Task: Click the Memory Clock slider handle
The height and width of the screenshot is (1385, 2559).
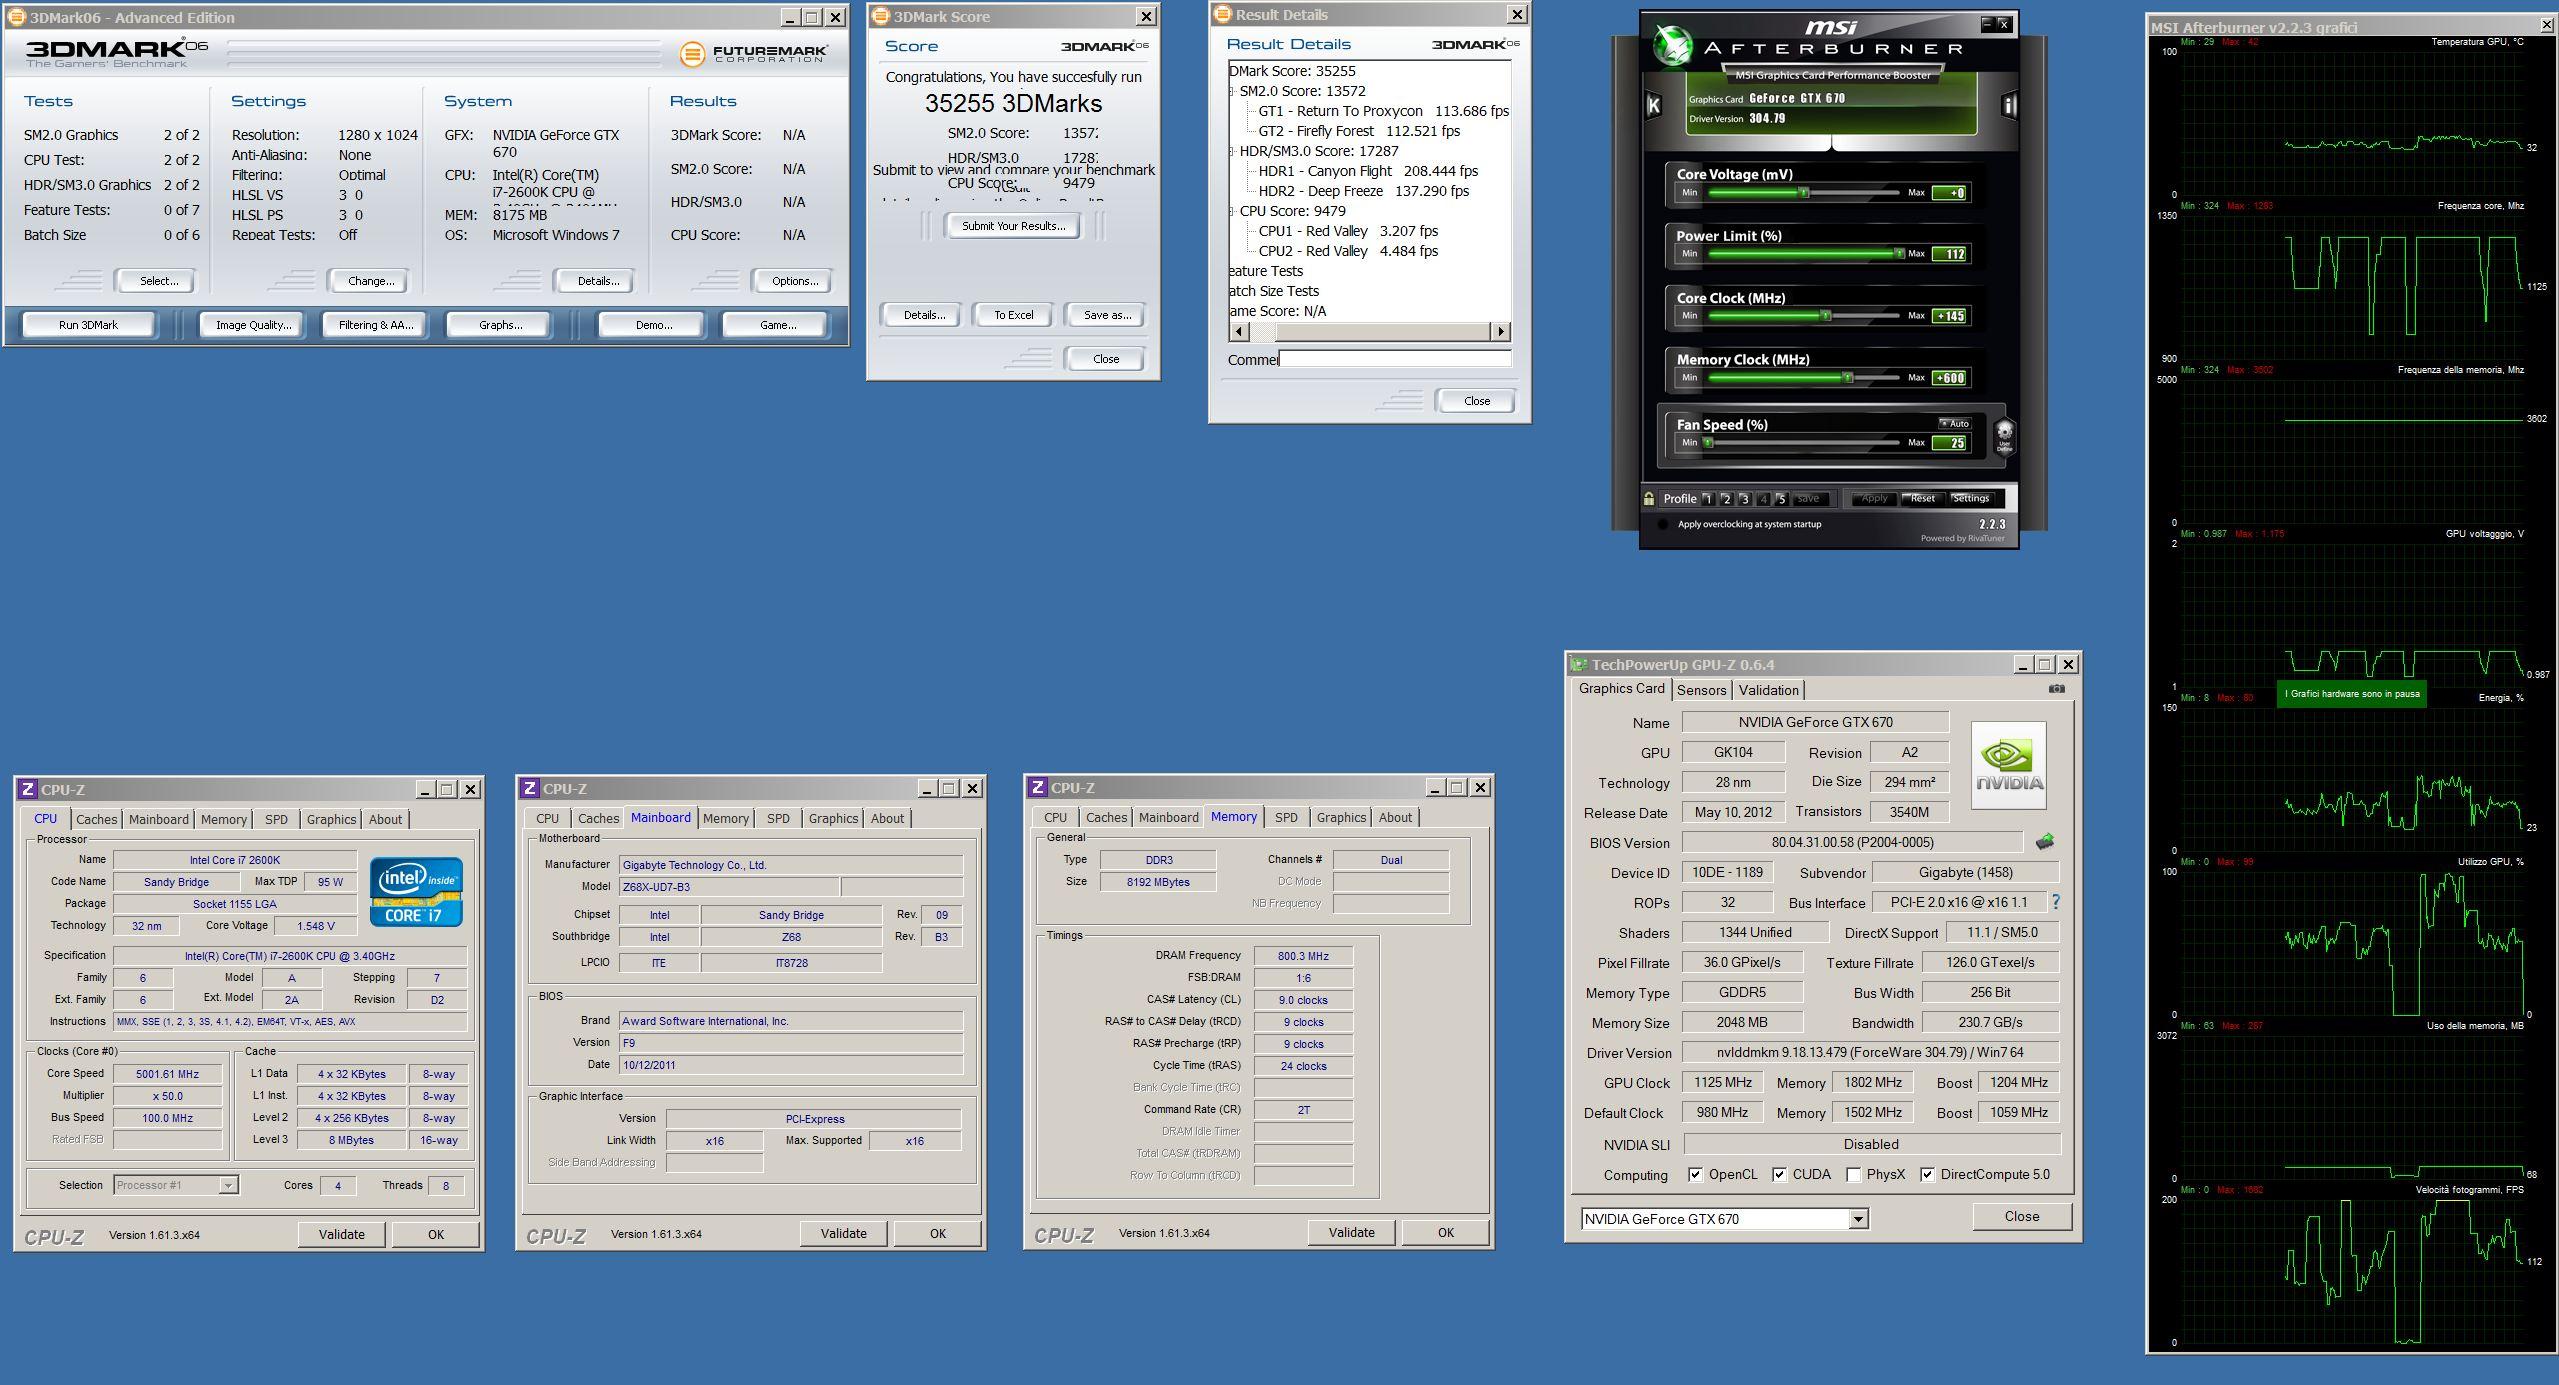Action: [x=1847, y=377]
